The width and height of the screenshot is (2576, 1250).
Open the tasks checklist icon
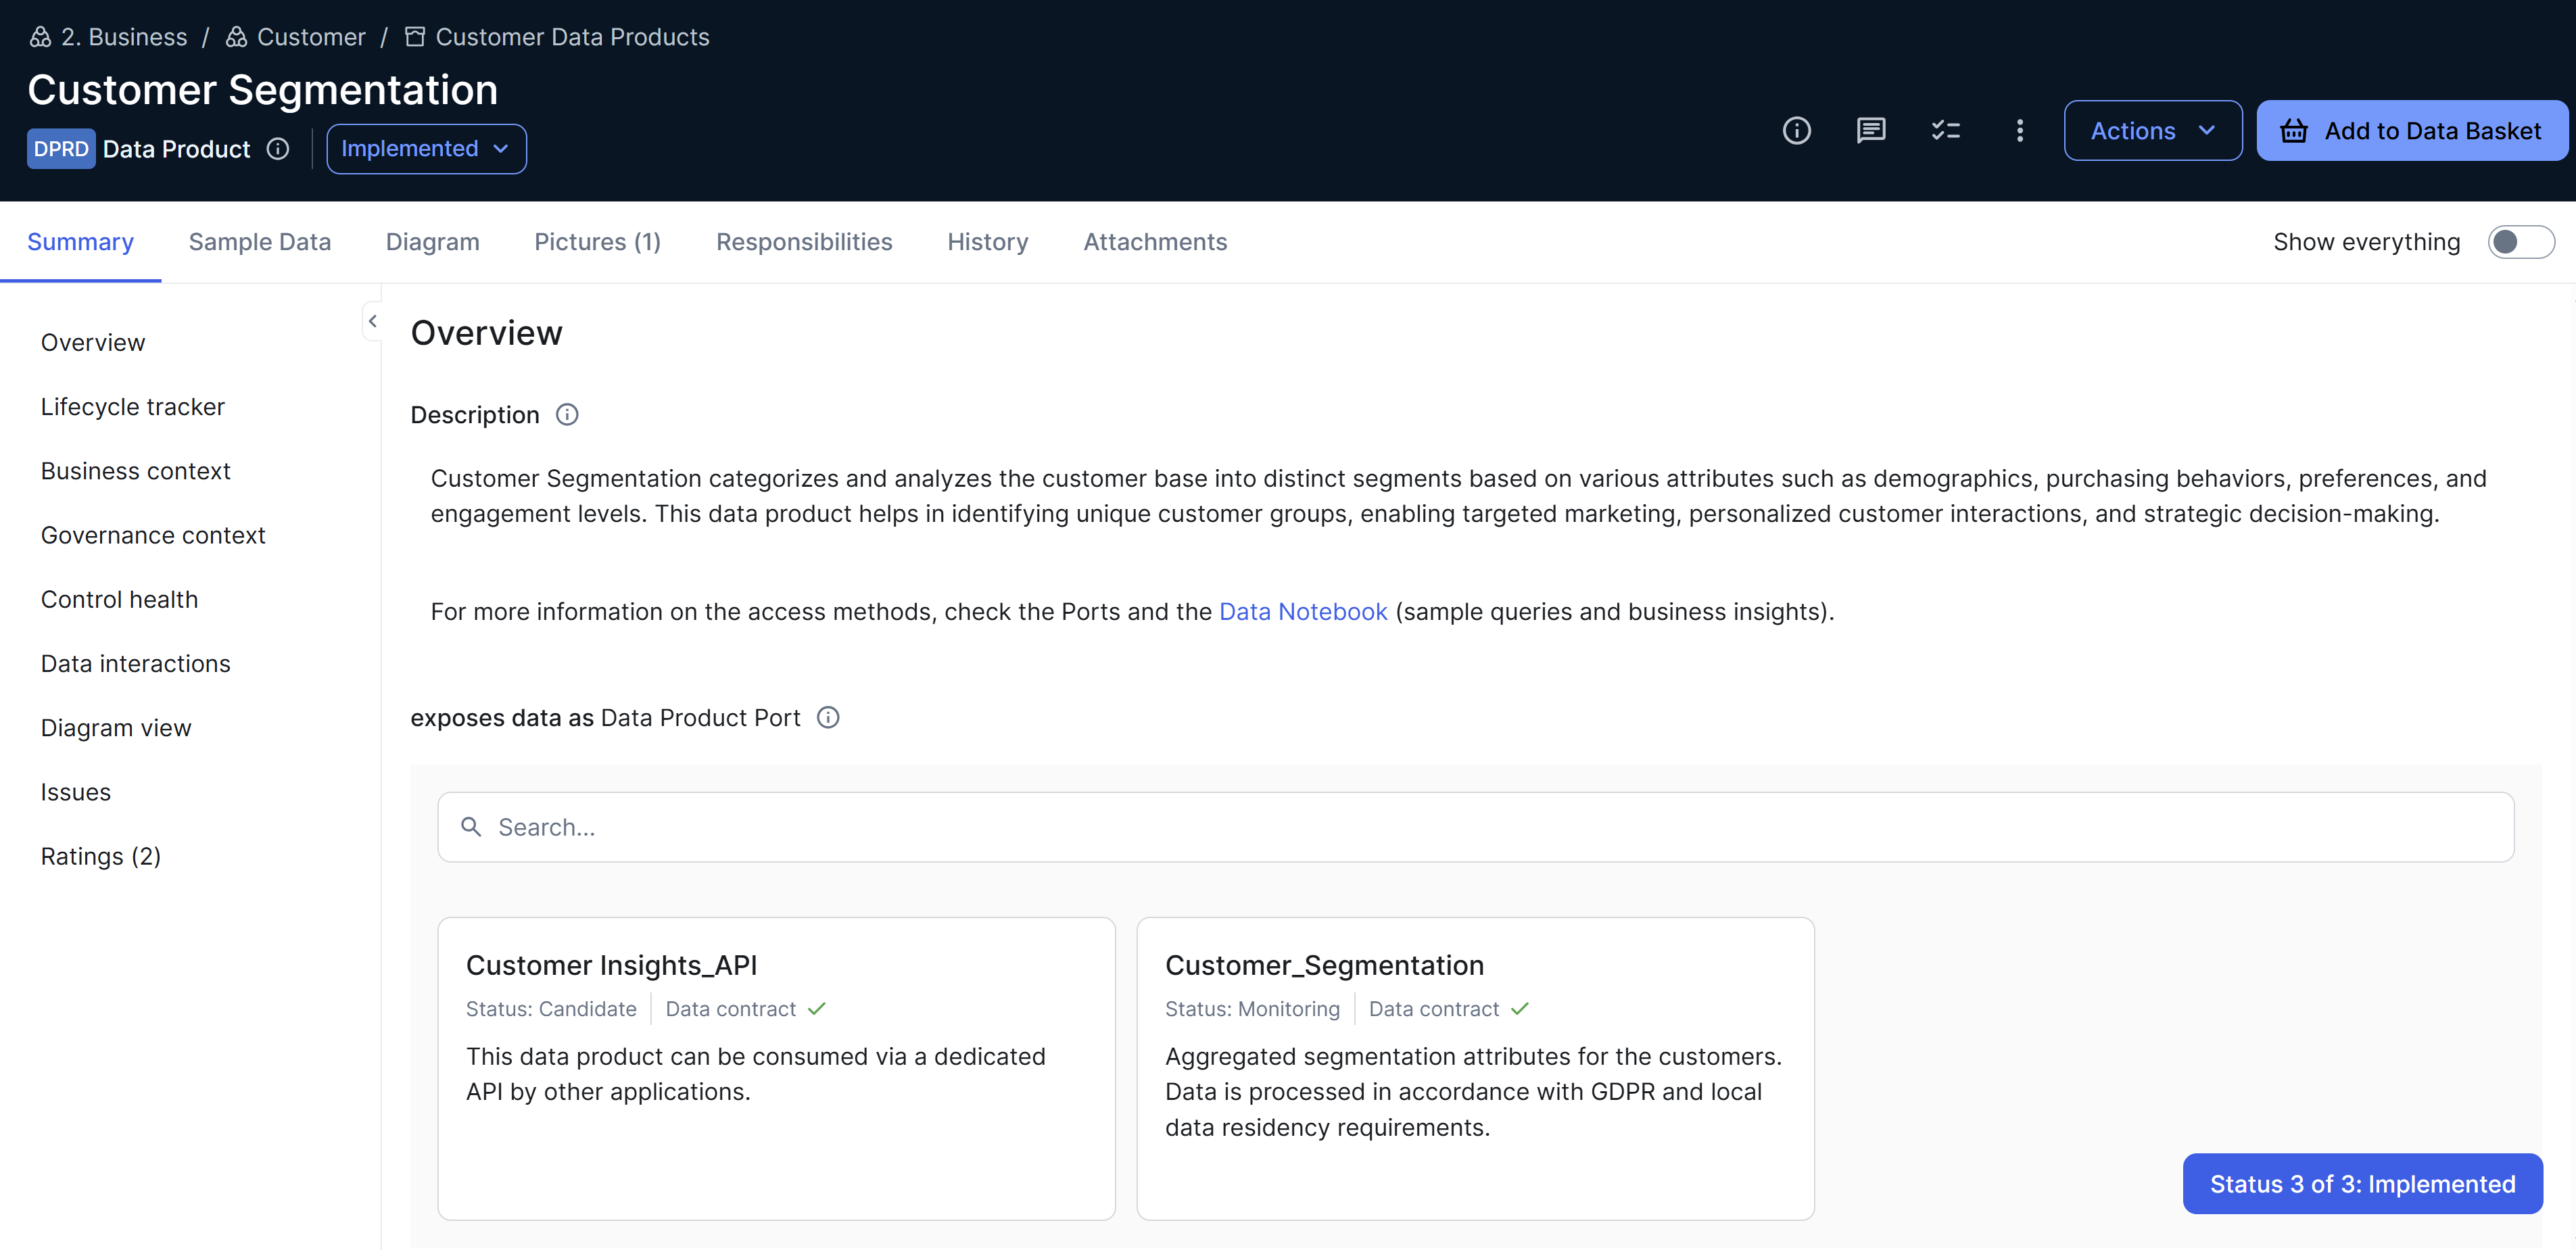1945,131
